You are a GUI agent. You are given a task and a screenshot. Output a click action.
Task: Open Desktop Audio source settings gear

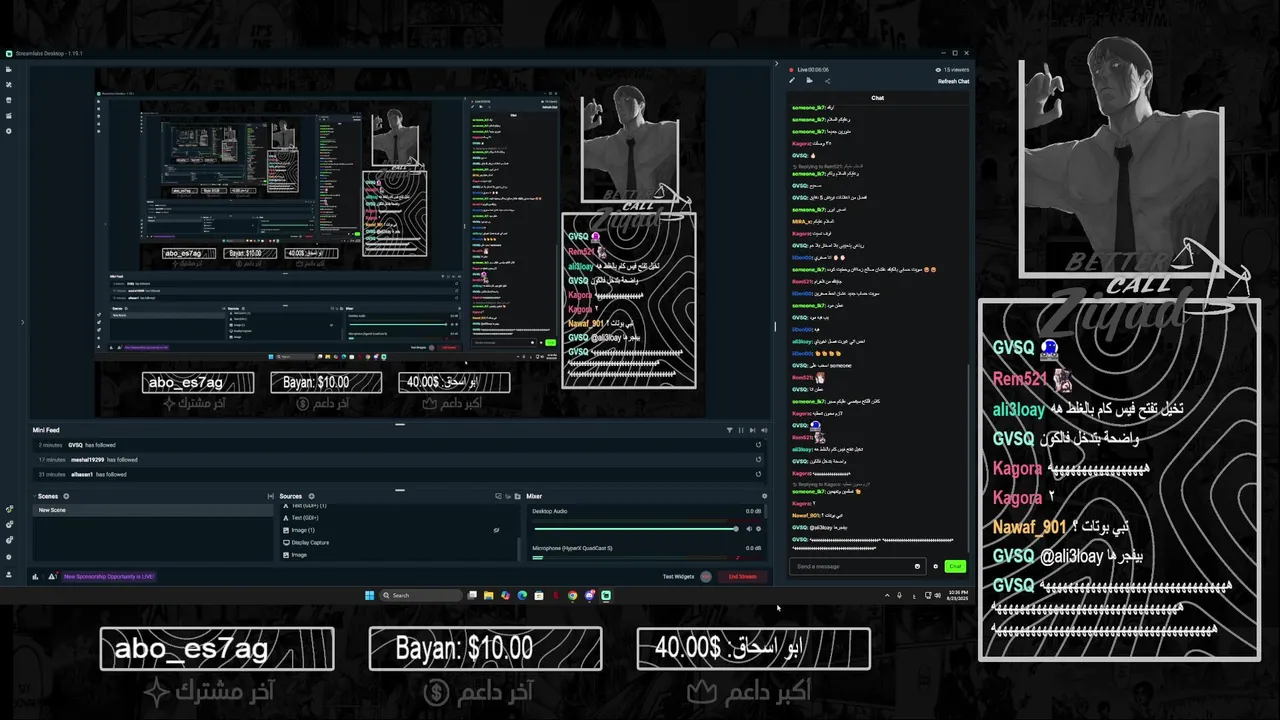[758, 529]
